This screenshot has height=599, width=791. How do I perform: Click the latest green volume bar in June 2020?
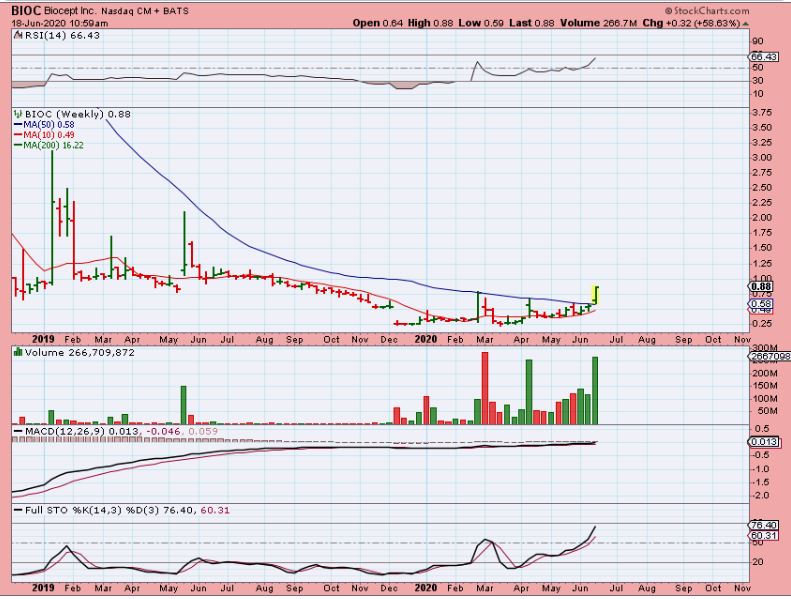(x=595, y=391)
